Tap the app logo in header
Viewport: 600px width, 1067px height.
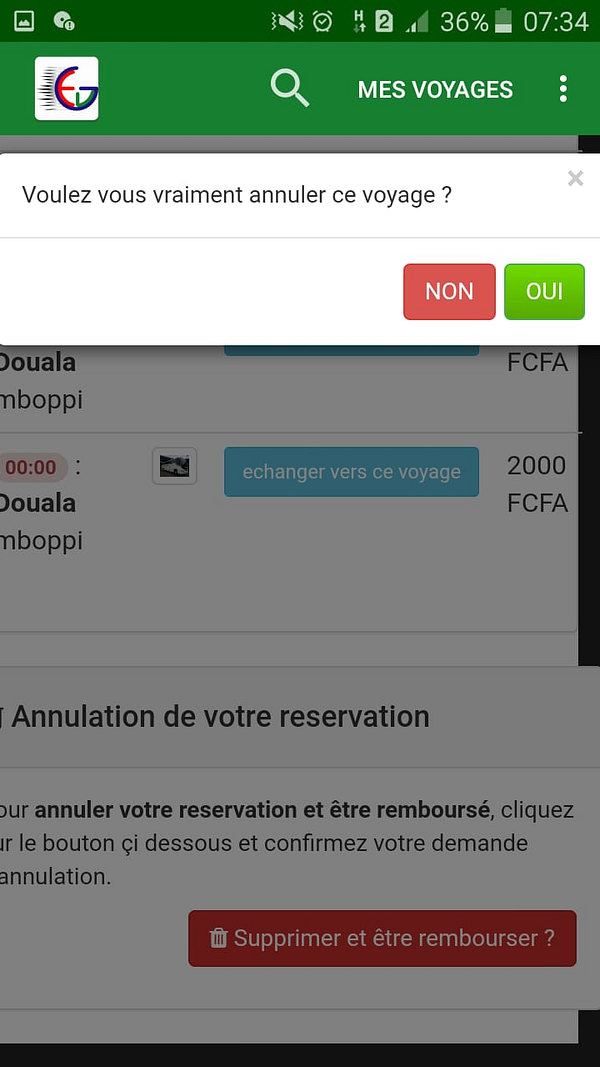(67, 88)
